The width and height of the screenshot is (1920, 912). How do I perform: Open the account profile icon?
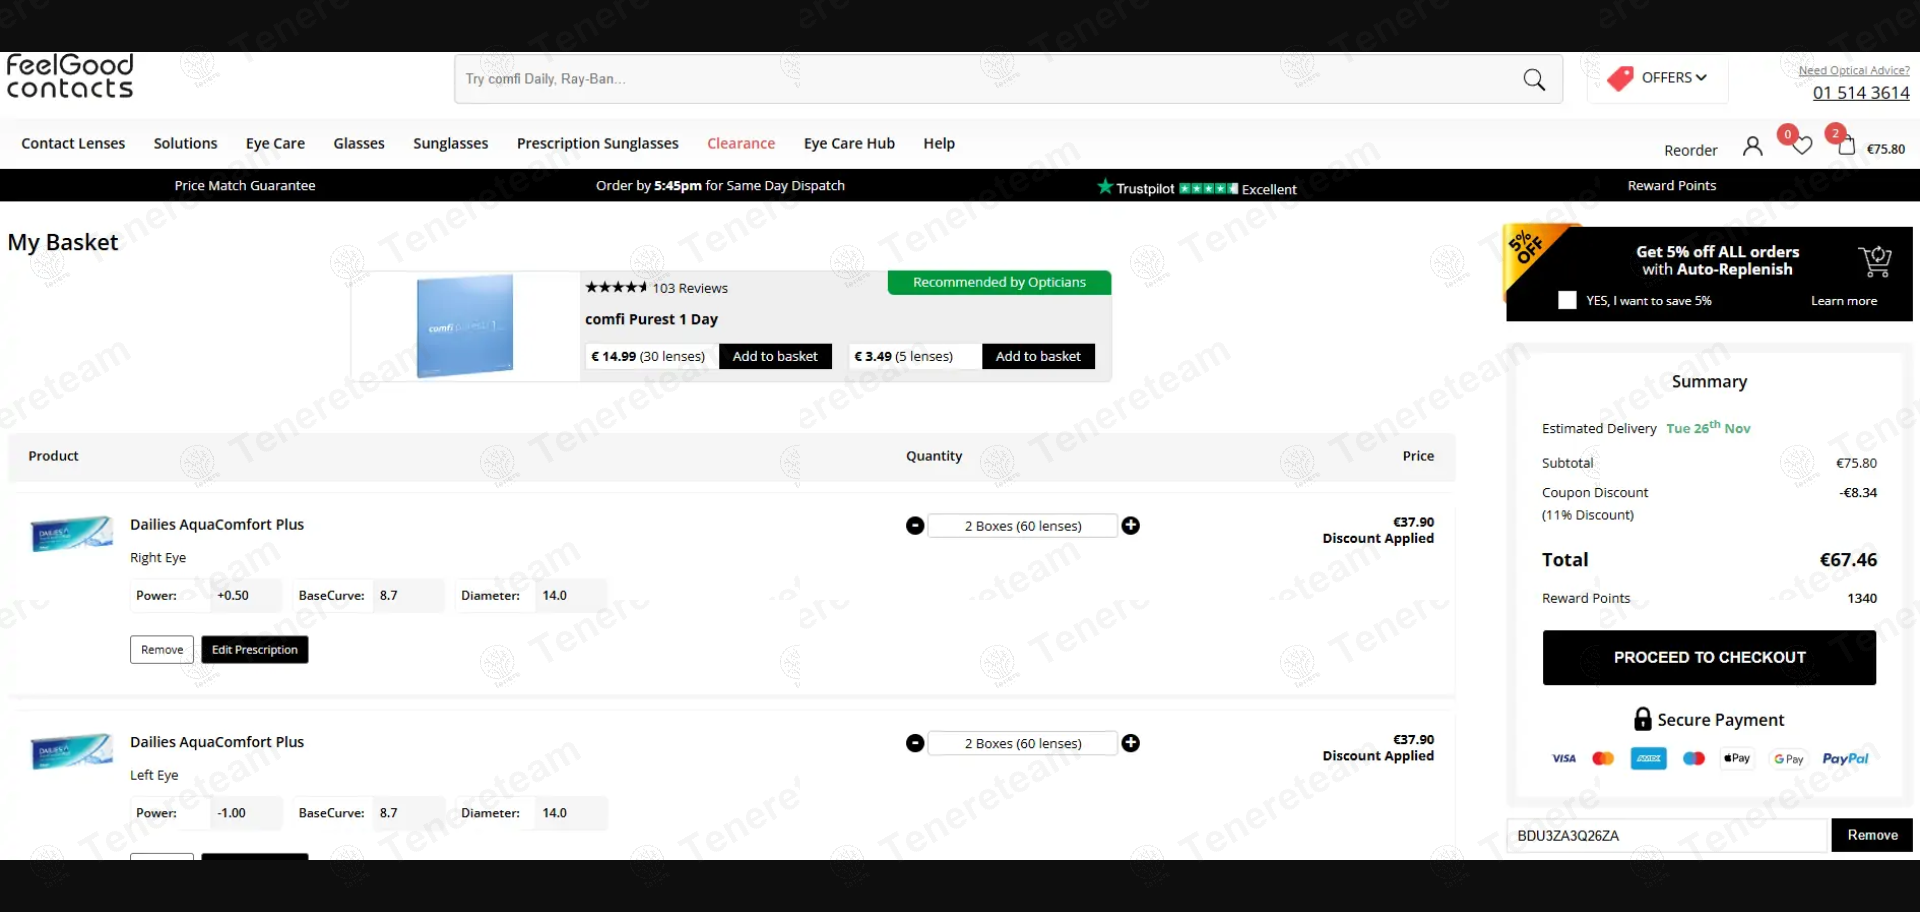[x=1752, y=146]
